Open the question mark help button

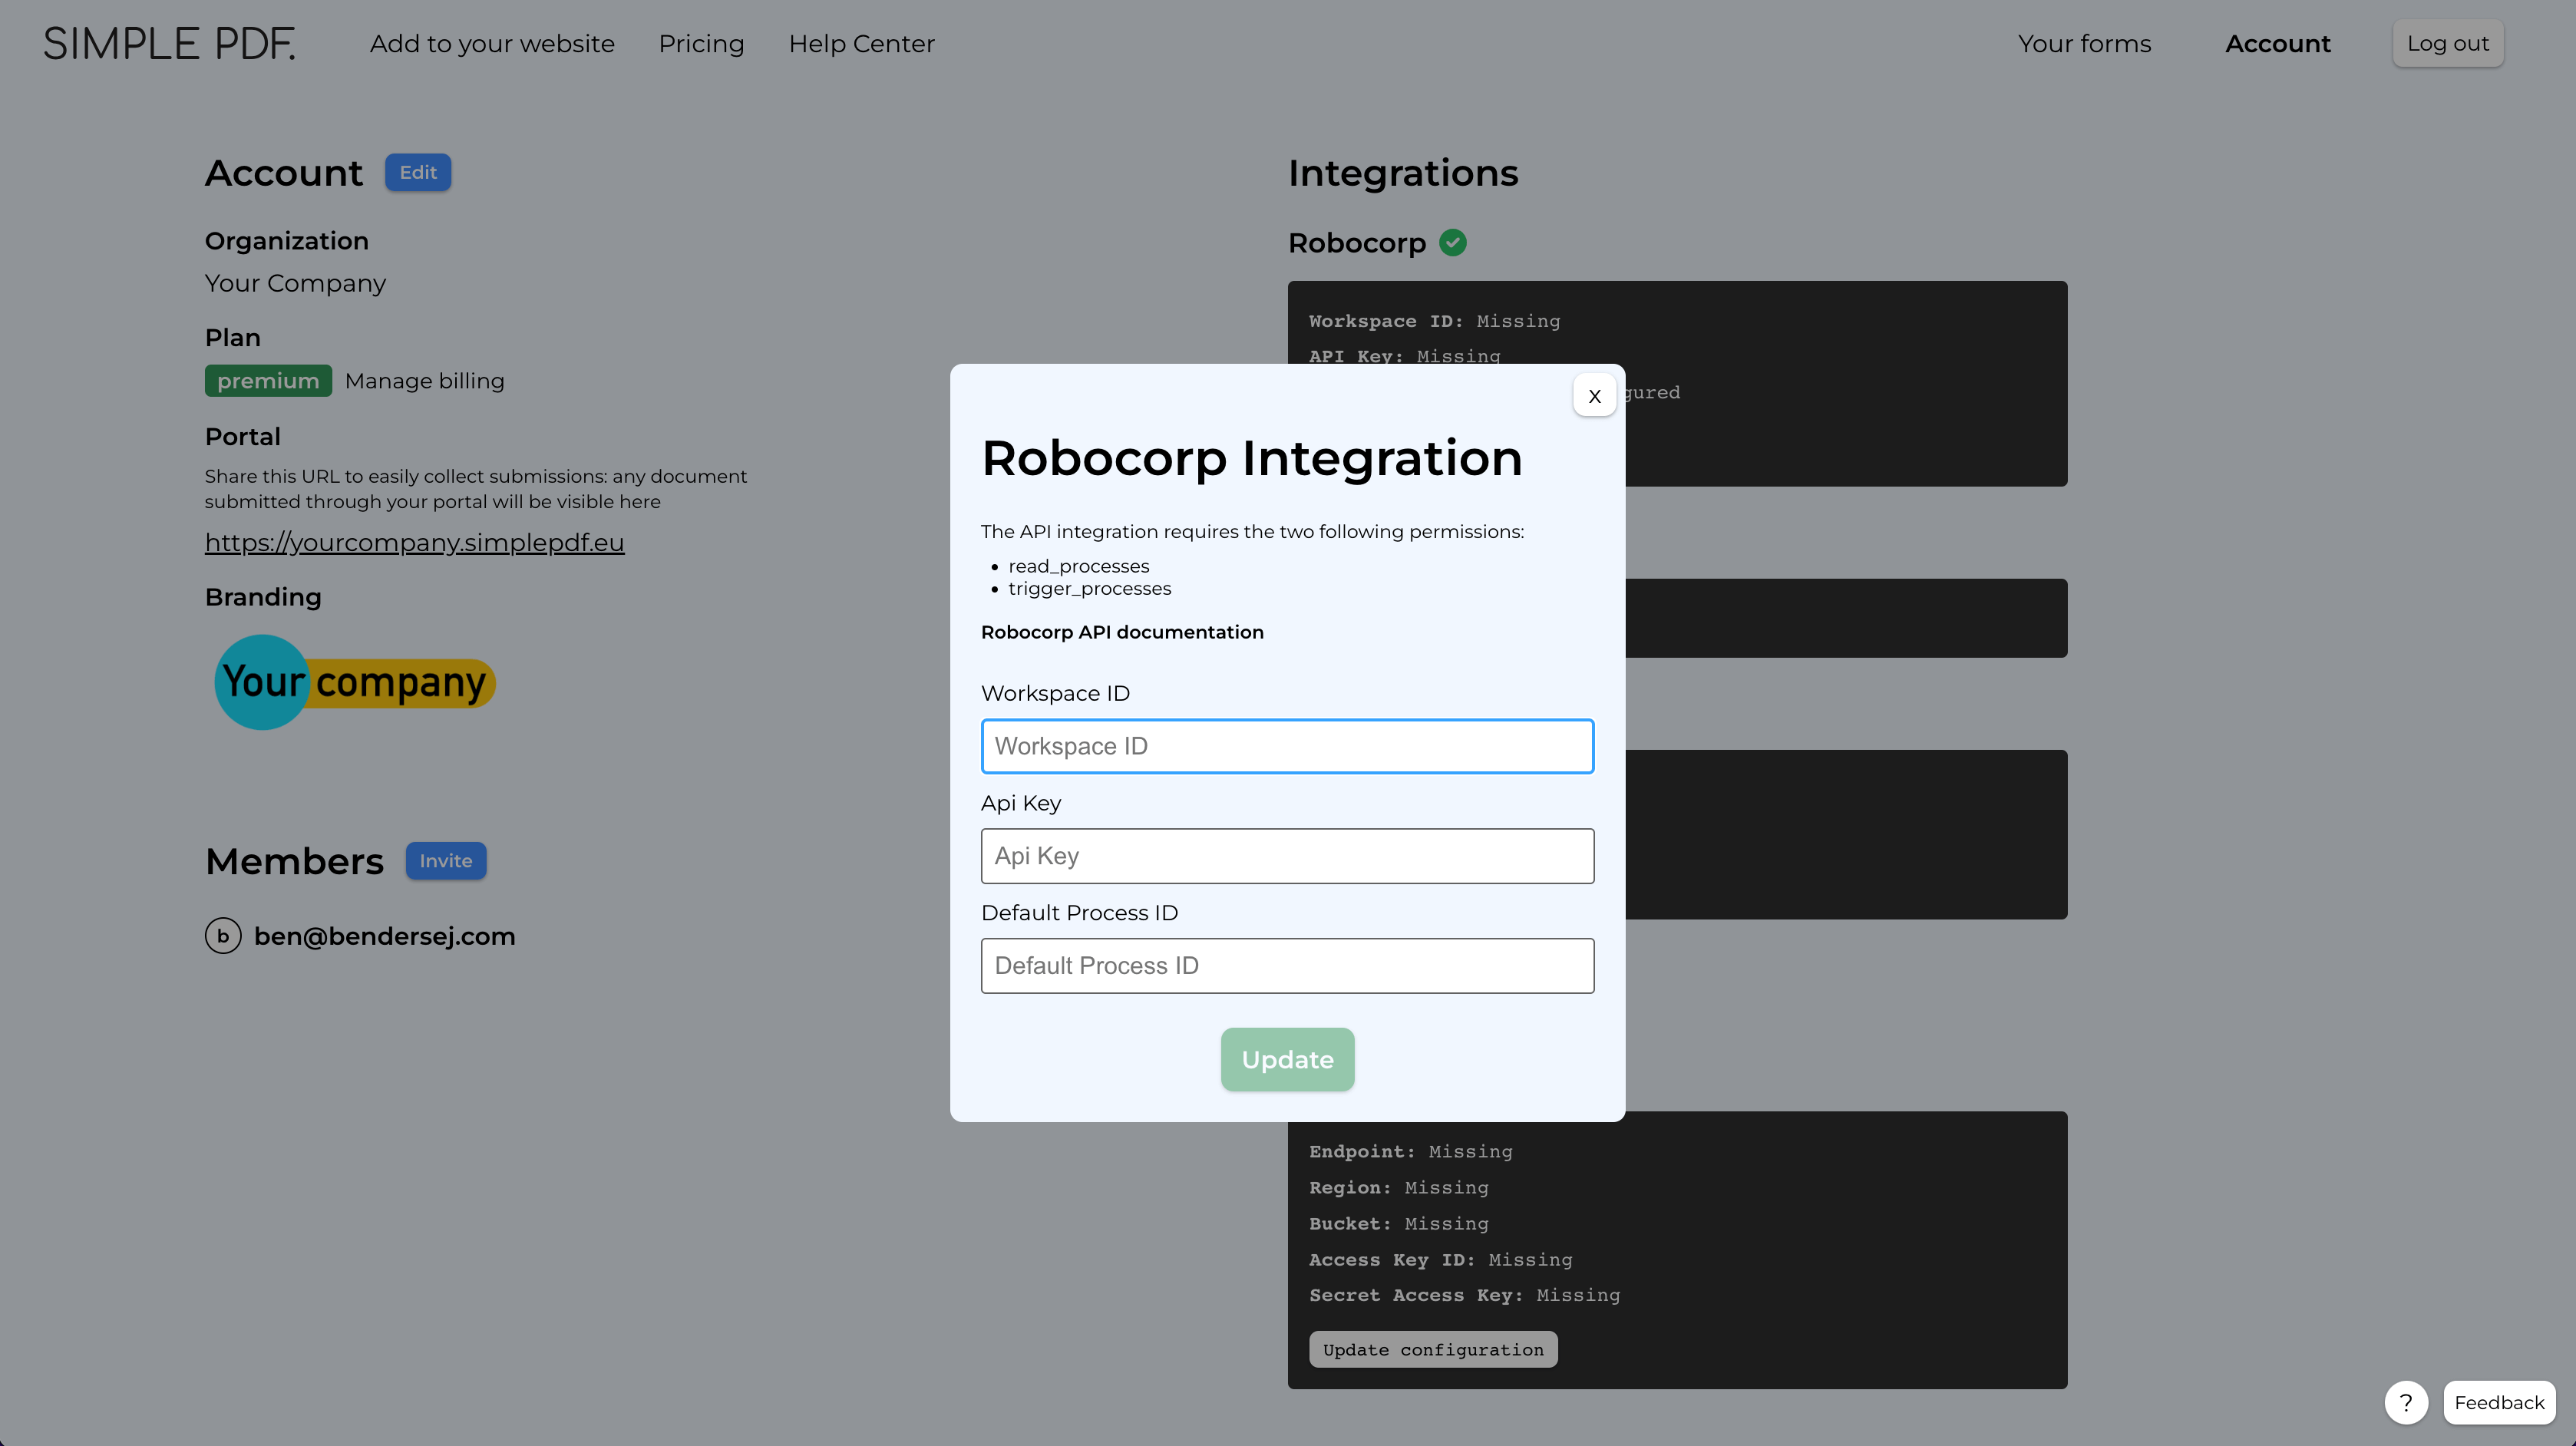click(2406, 1402)
